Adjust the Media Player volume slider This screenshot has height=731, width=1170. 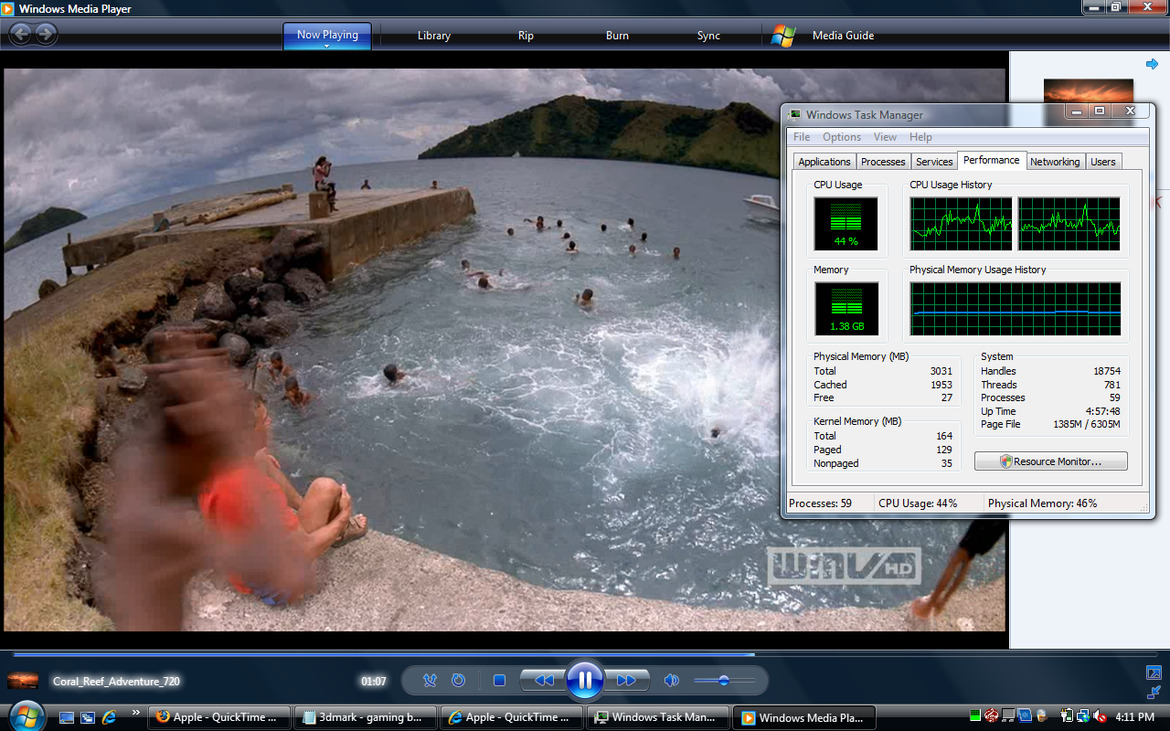(724, 680)
